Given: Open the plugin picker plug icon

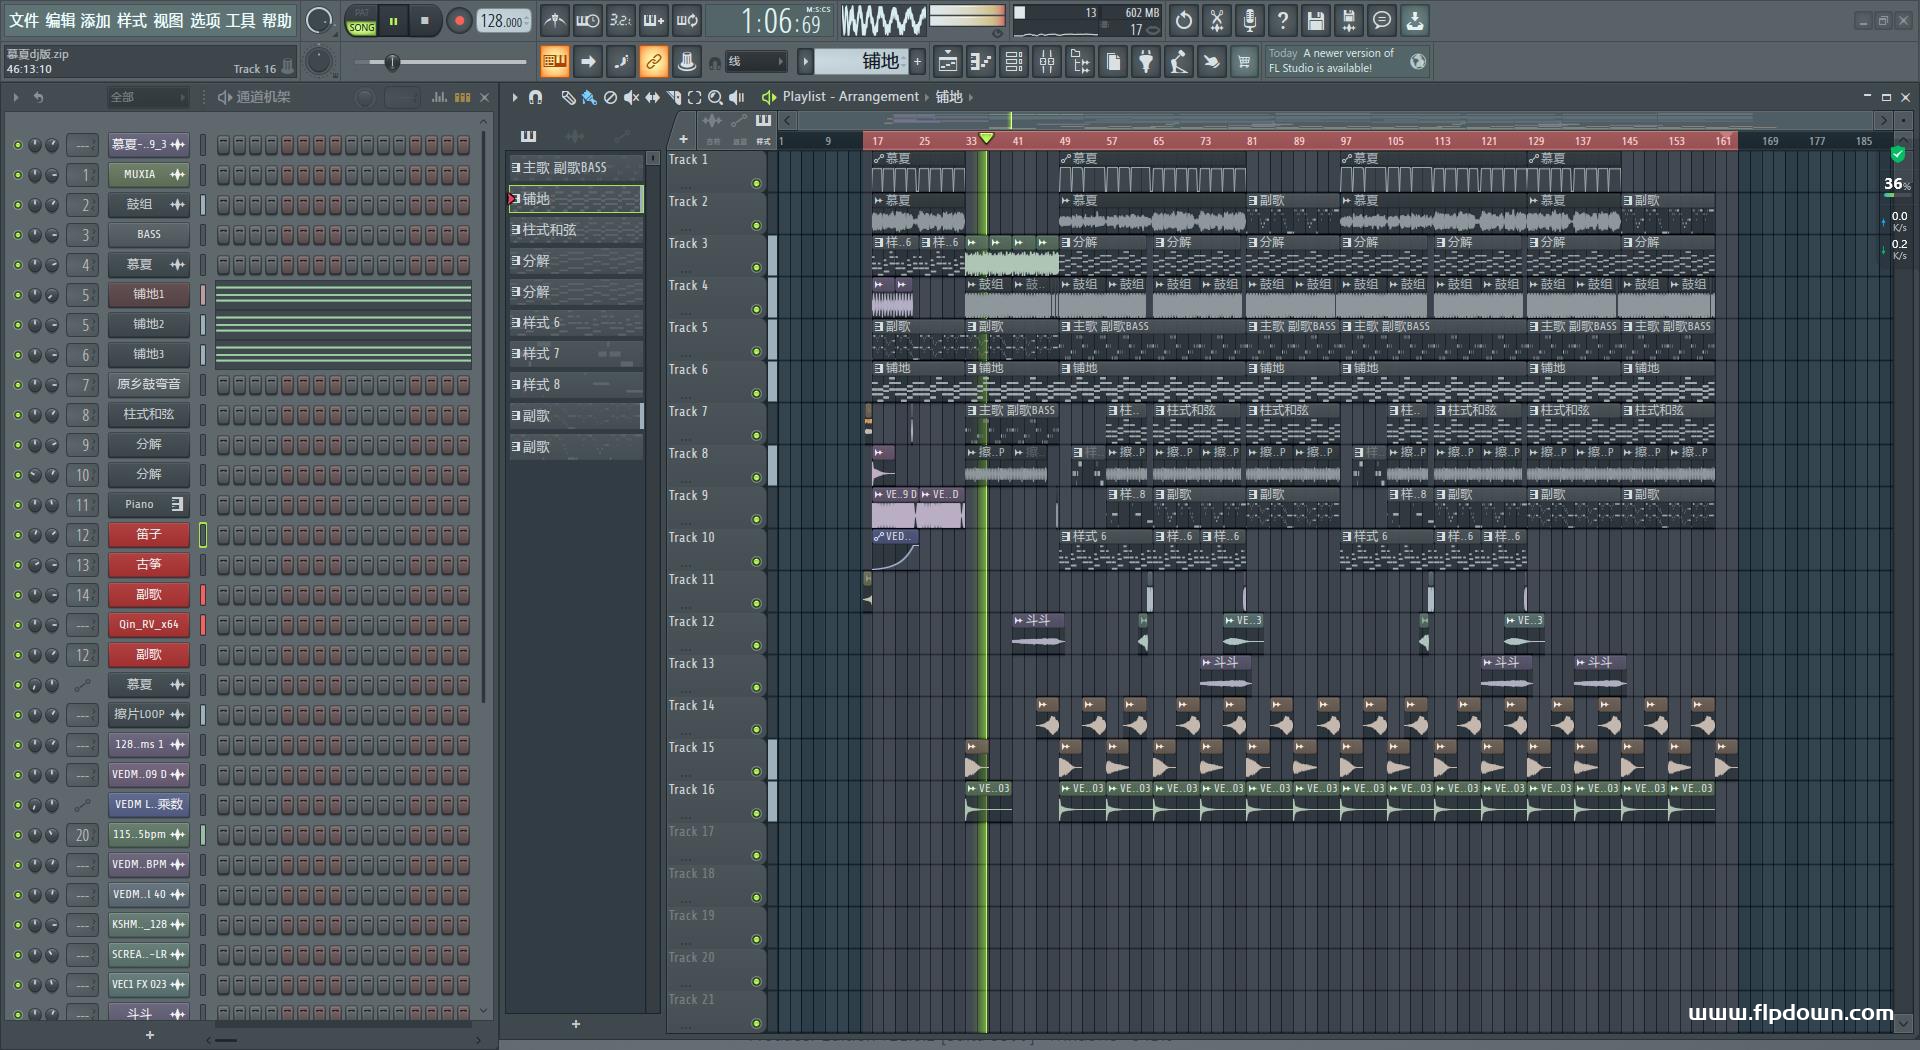Looking at the screenshot, I should pyautogui.click(x=1146, y=62).
